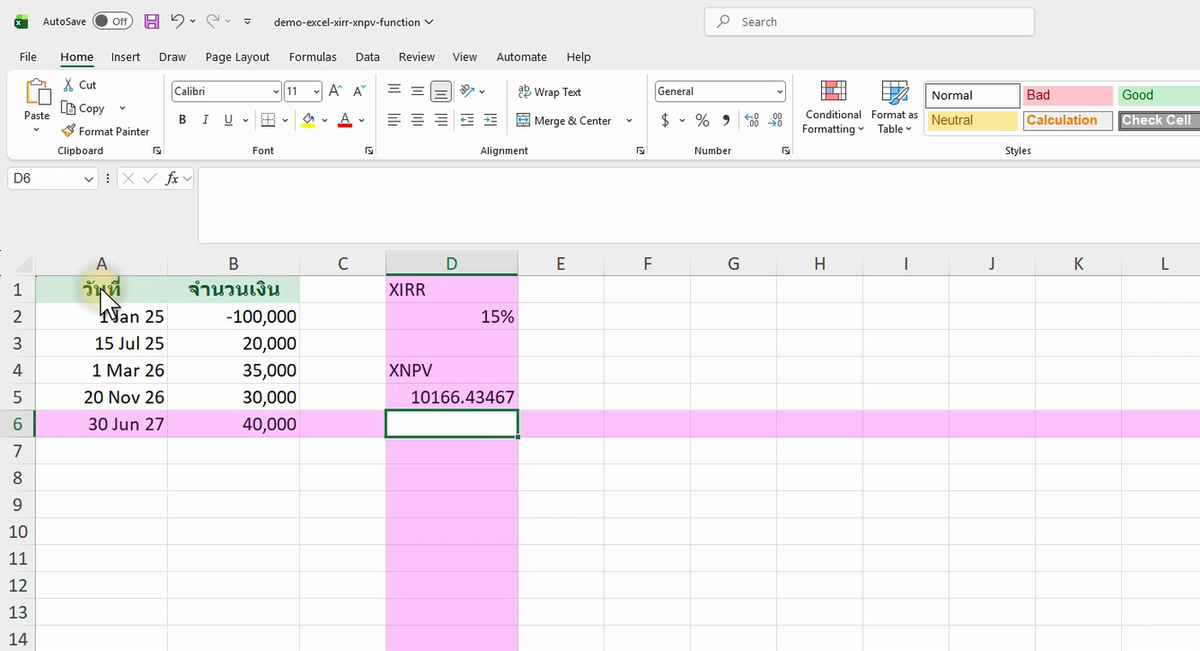Click the Font Color letter A icon
The image size is (1200, 651).
345,120
